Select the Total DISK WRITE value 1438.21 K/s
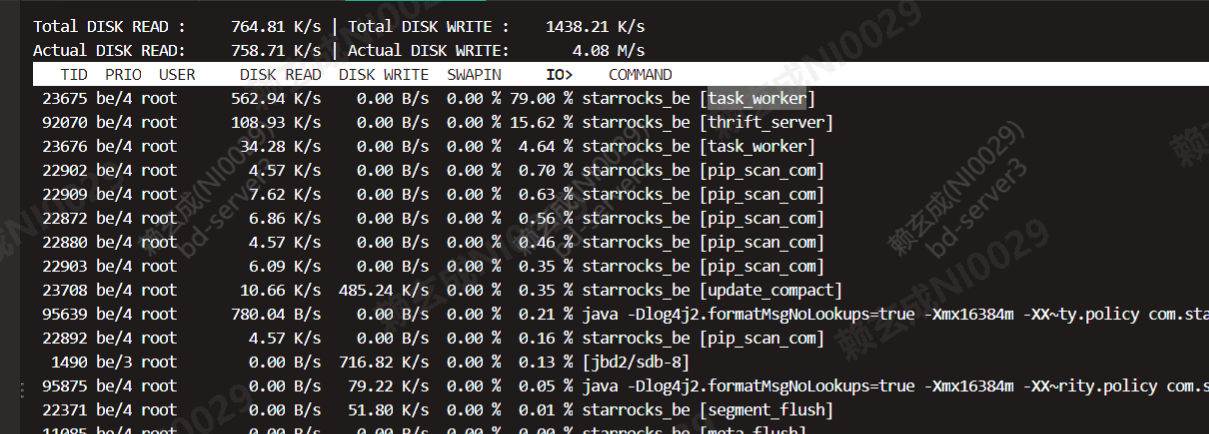Viewport: 1209px width, 434px height. click(x=595, y=27)
